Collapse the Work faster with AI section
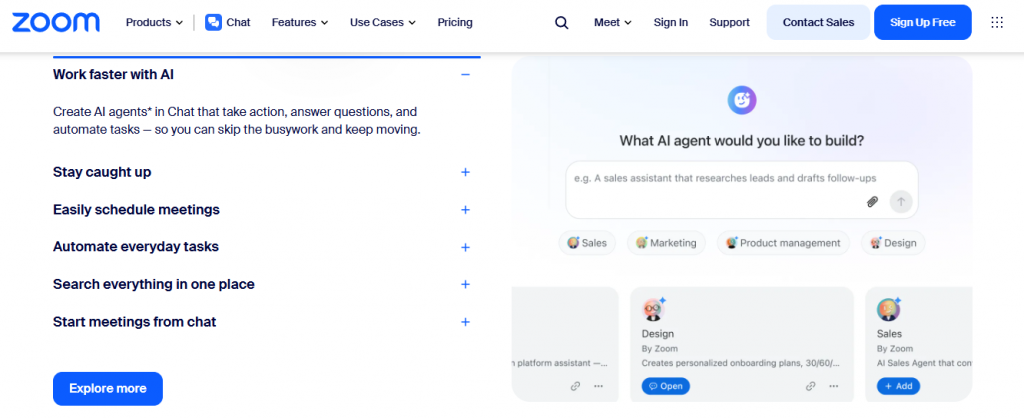This screenshot has width=1024, height=418. click(x=465, y=74)
